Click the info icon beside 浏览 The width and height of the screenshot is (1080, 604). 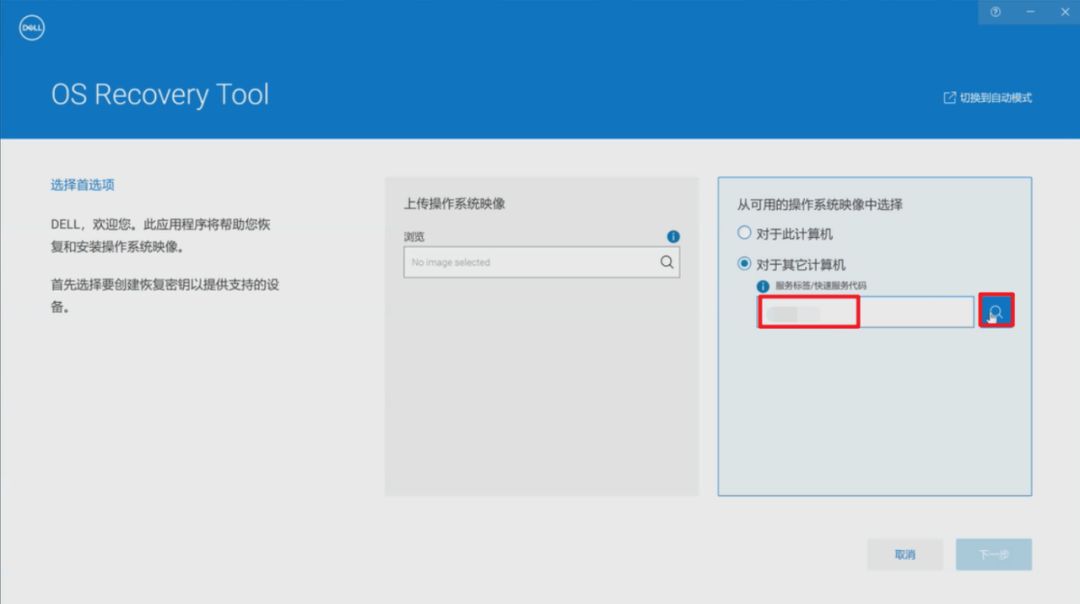point(673,236)
